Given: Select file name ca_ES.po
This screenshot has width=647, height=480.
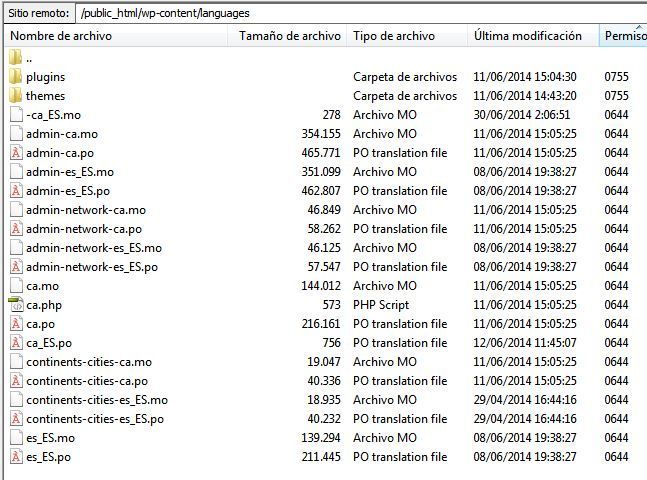Looking at the screenshot, I should click(x=49, y=343).
